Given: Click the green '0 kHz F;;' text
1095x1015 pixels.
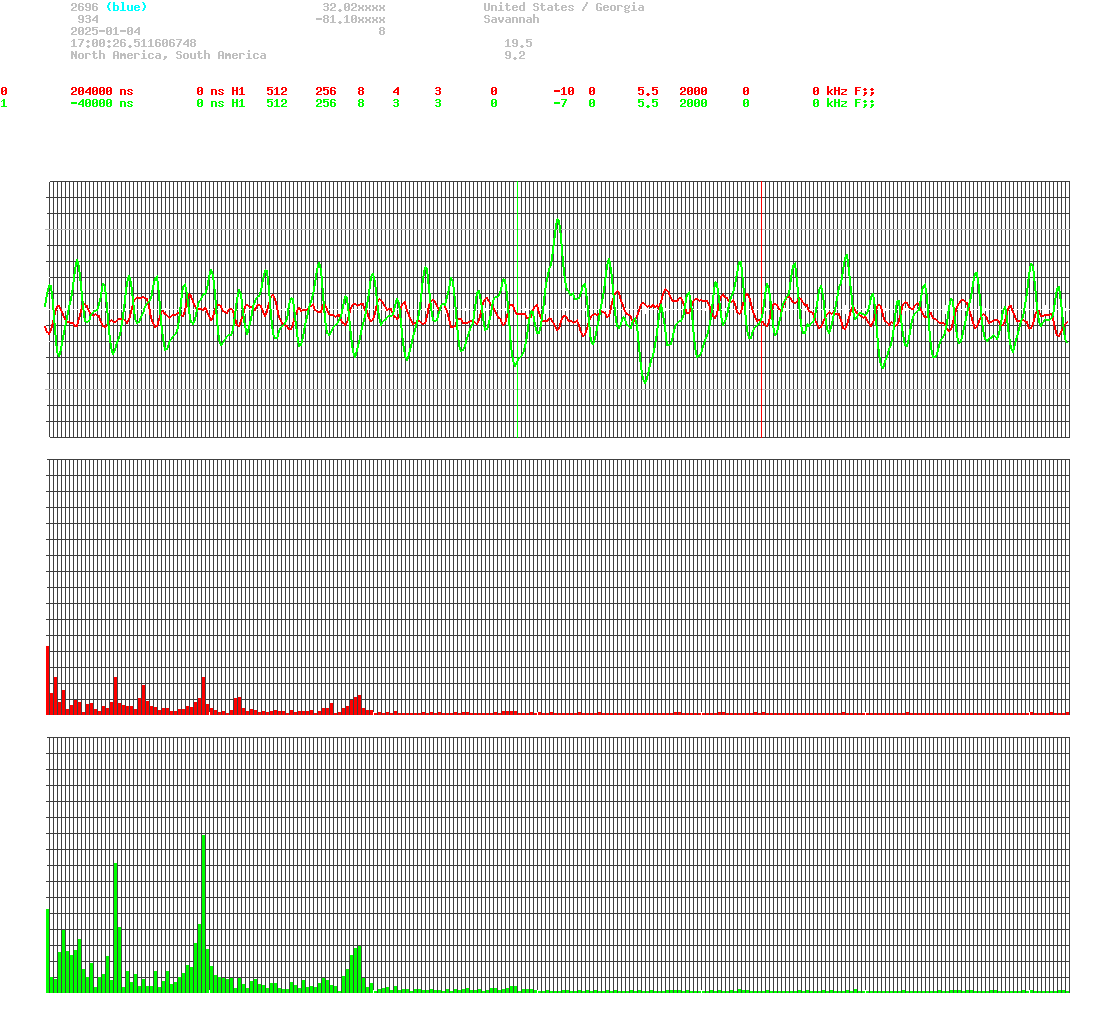Looking at the screenshot, I should pyautogui.click(x=844, y=103).
